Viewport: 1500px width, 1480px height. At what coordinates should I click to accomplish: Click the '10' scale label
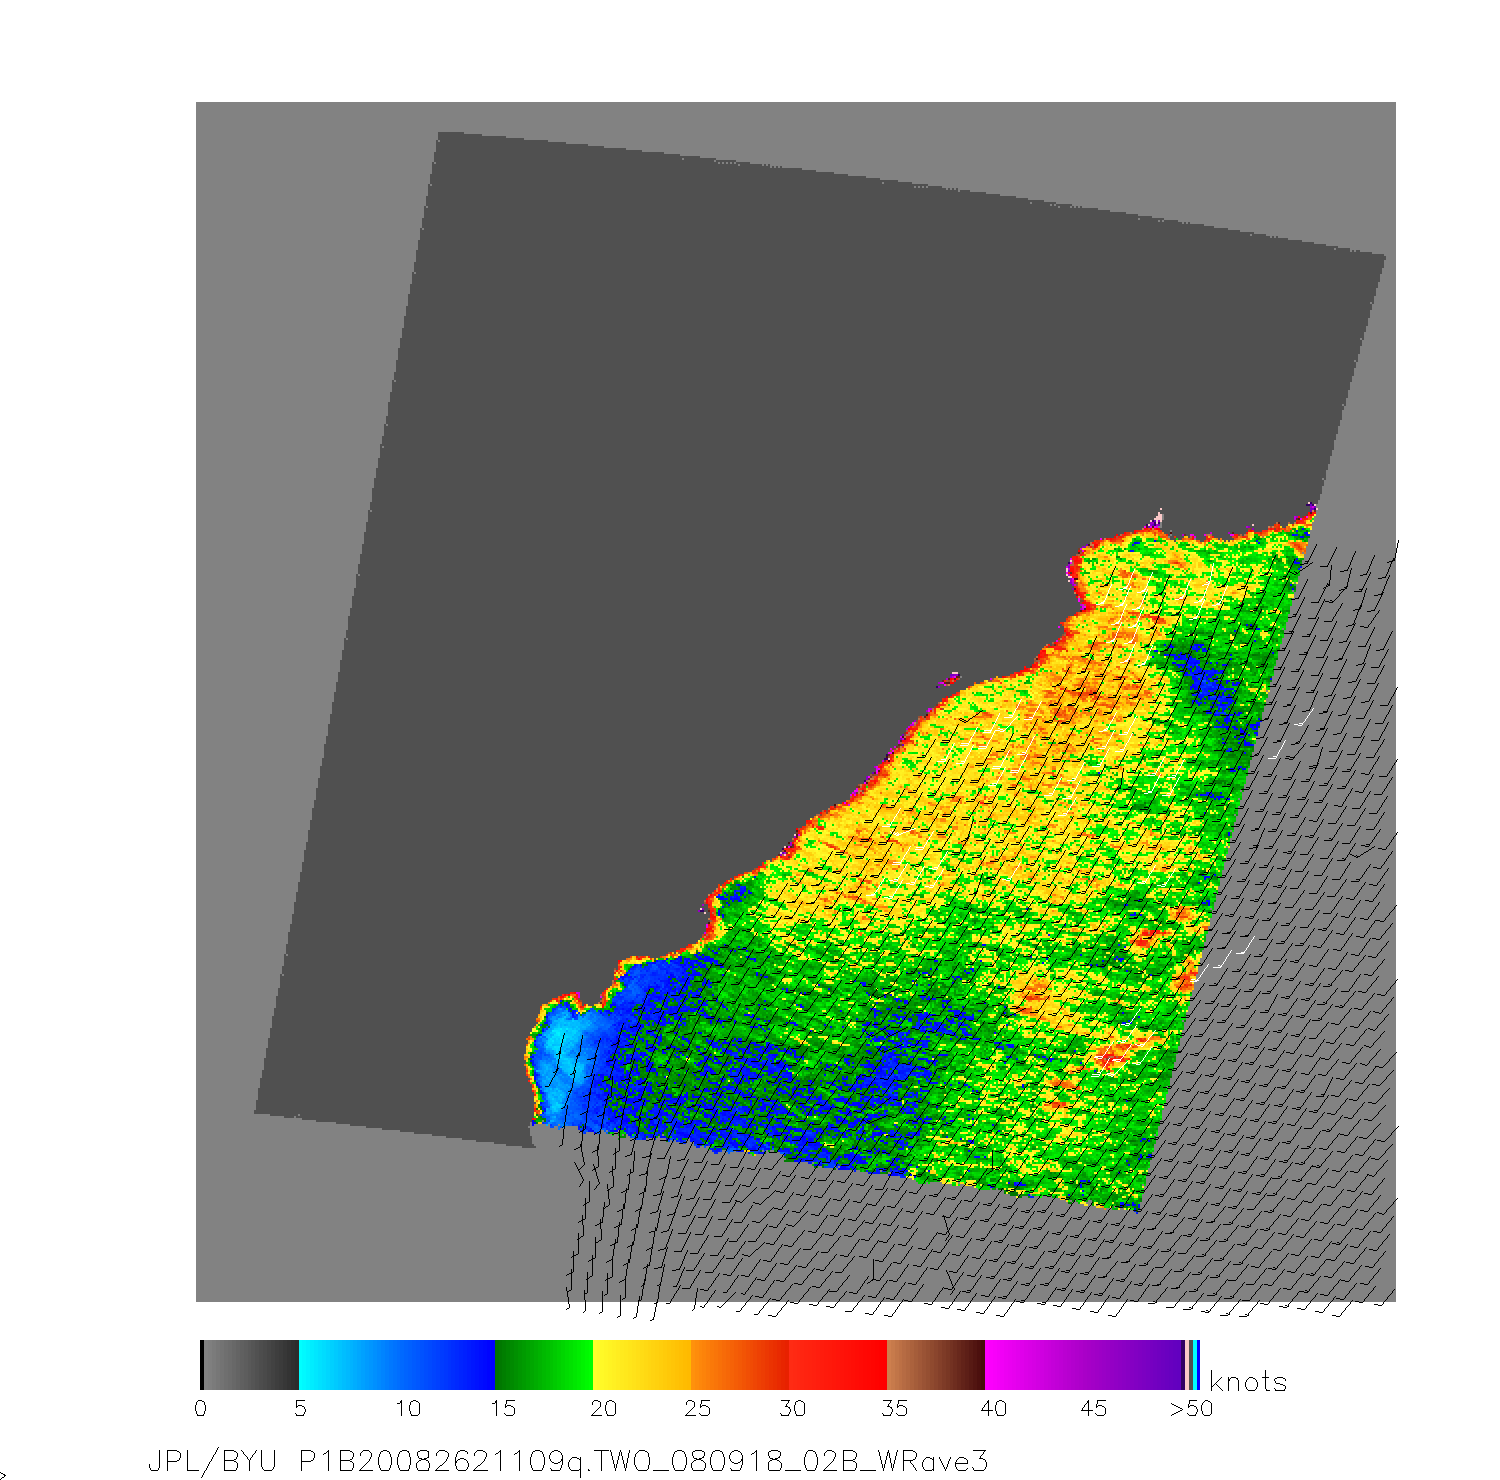(408, 1409)
